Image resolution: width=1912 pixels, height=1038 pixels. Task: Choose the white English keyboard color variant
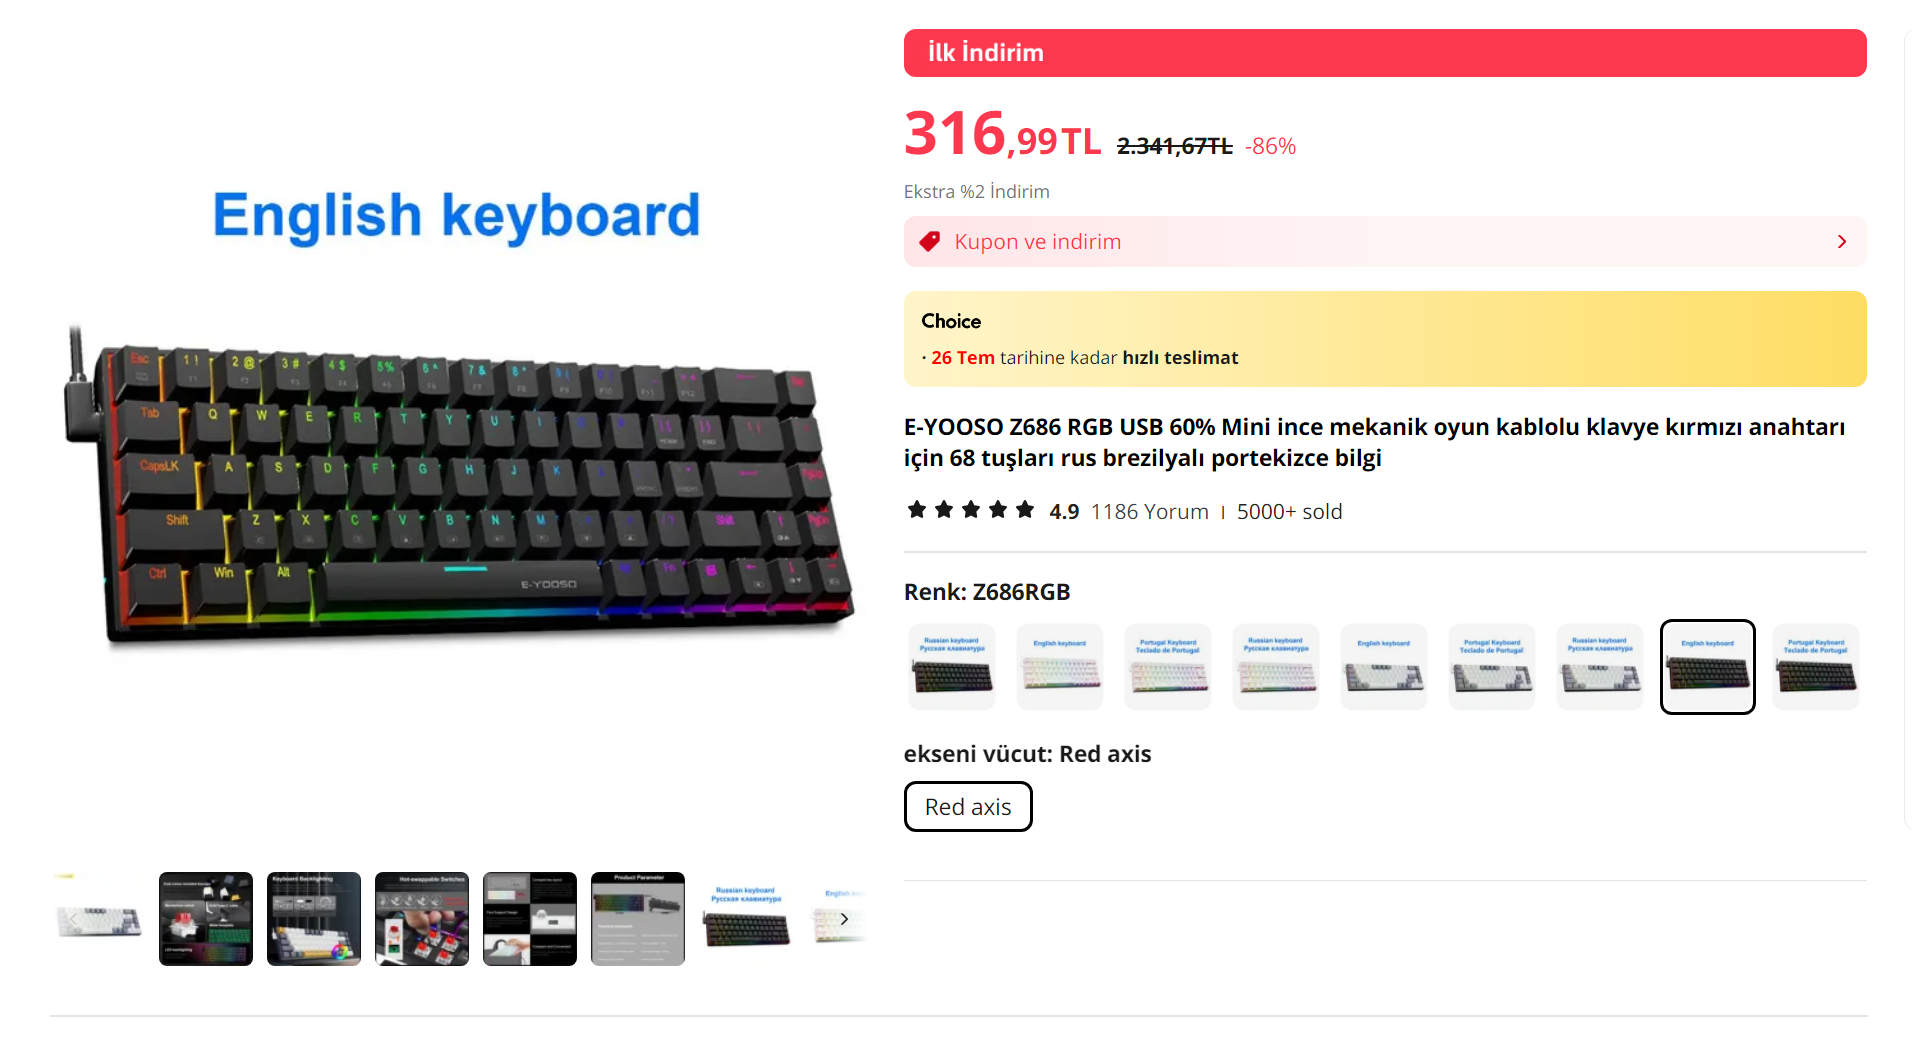1059,666
